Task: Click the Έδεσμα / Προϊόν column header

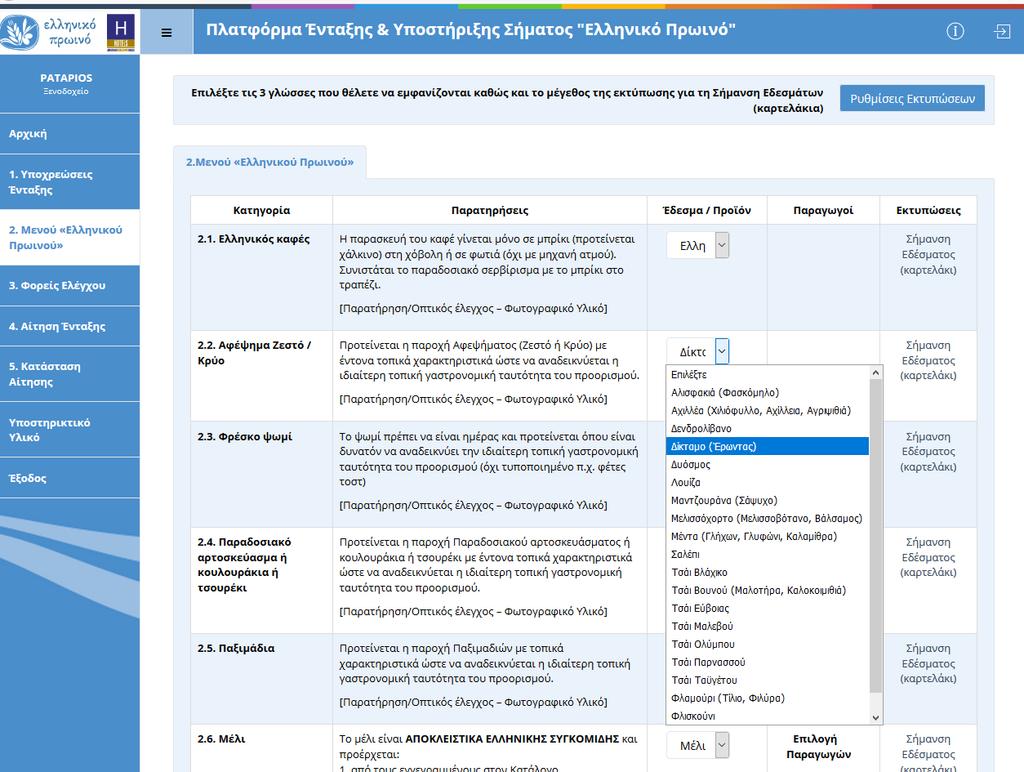Action: click(x=707, y=210)
